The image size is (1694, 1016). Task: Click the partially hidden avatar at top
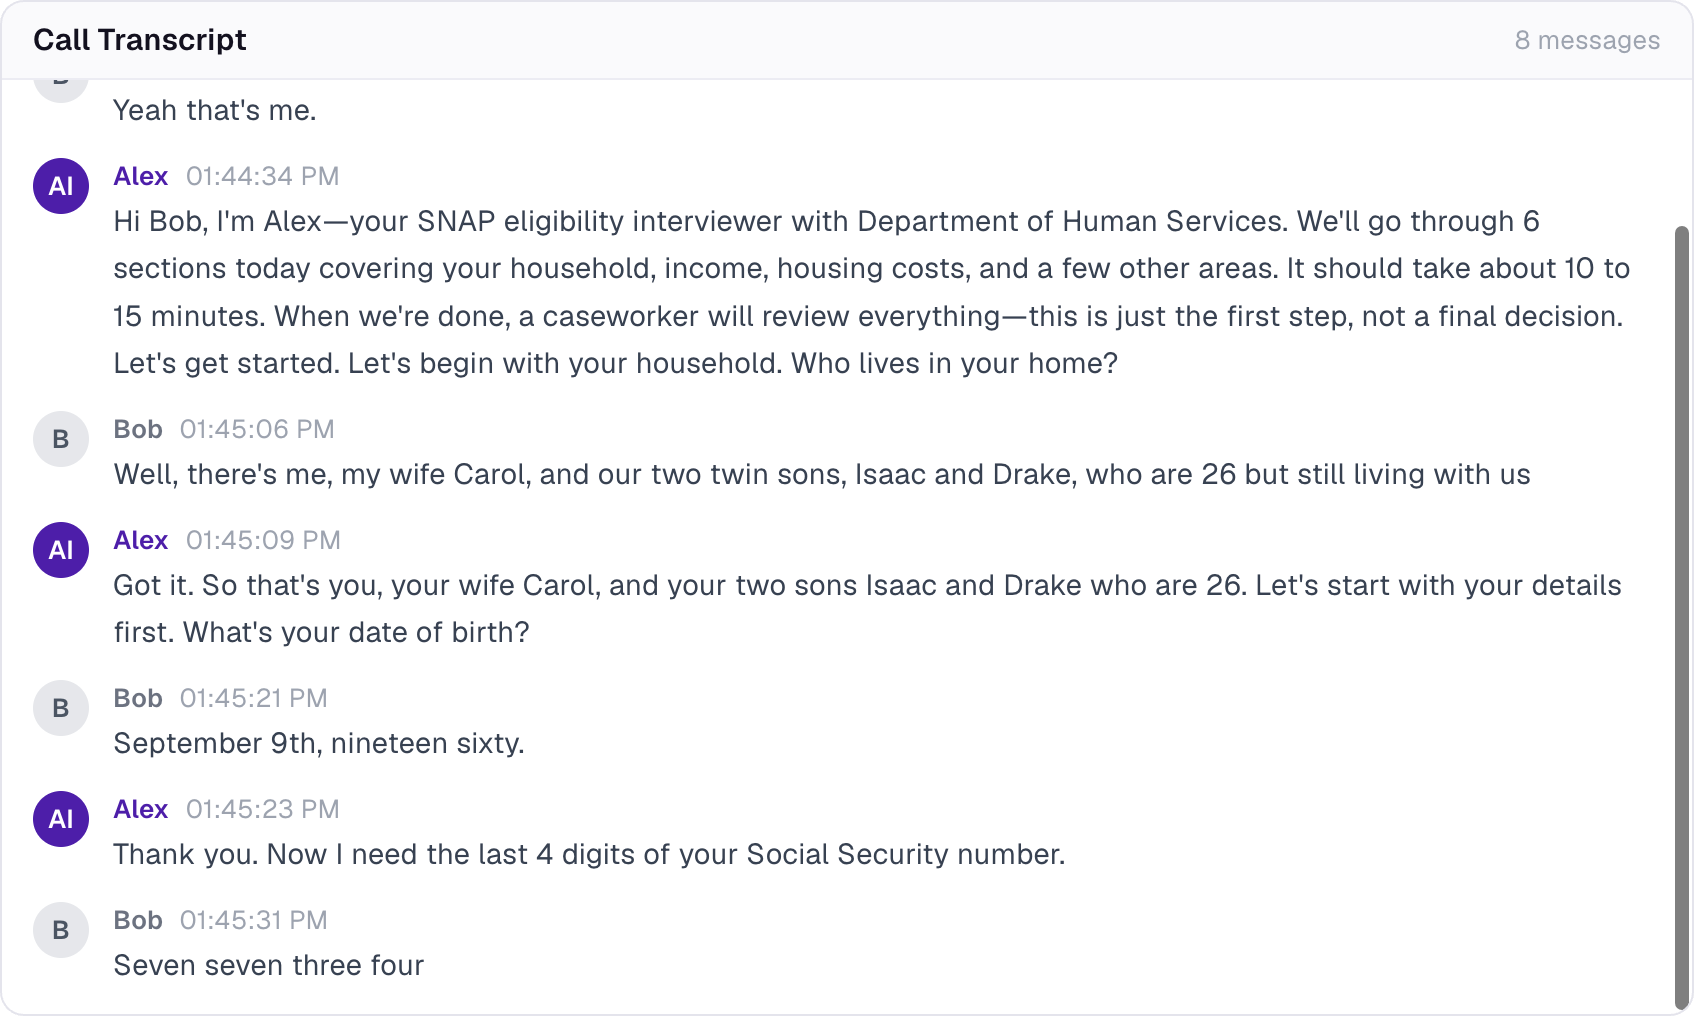tap(61, 90)
